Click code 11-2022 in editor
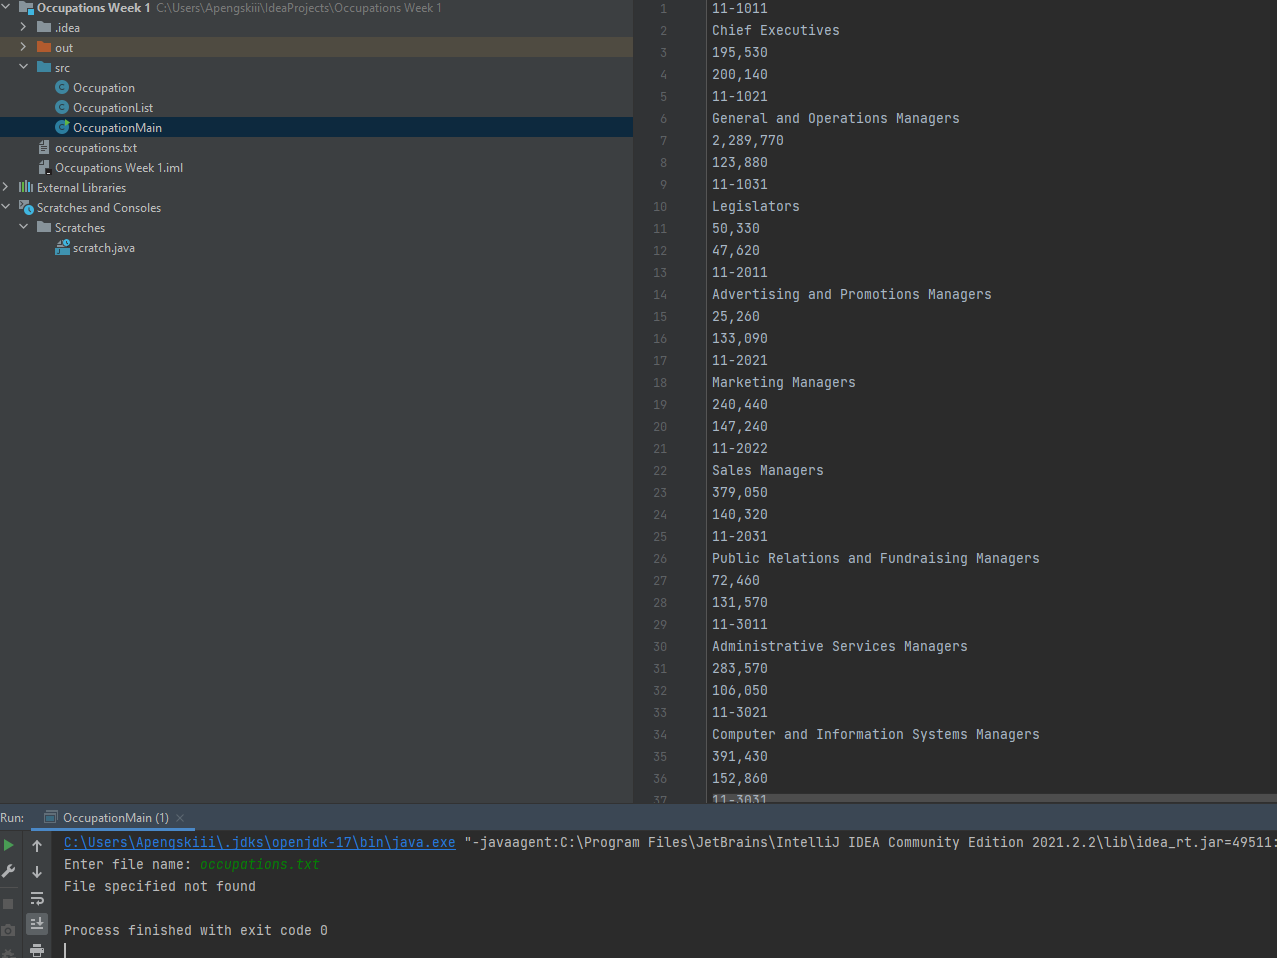 pos(740,448)
